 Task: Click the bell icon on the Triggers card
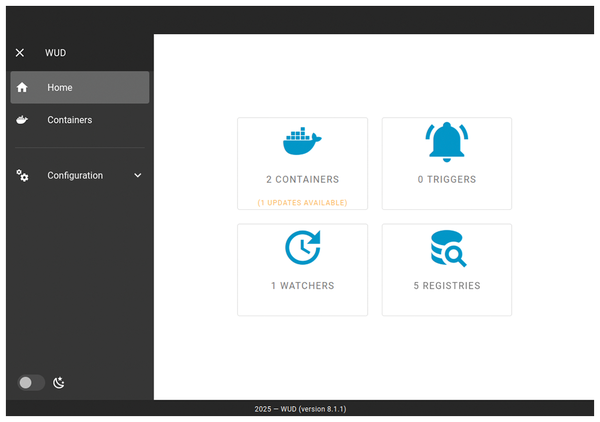tap(446, 142)
